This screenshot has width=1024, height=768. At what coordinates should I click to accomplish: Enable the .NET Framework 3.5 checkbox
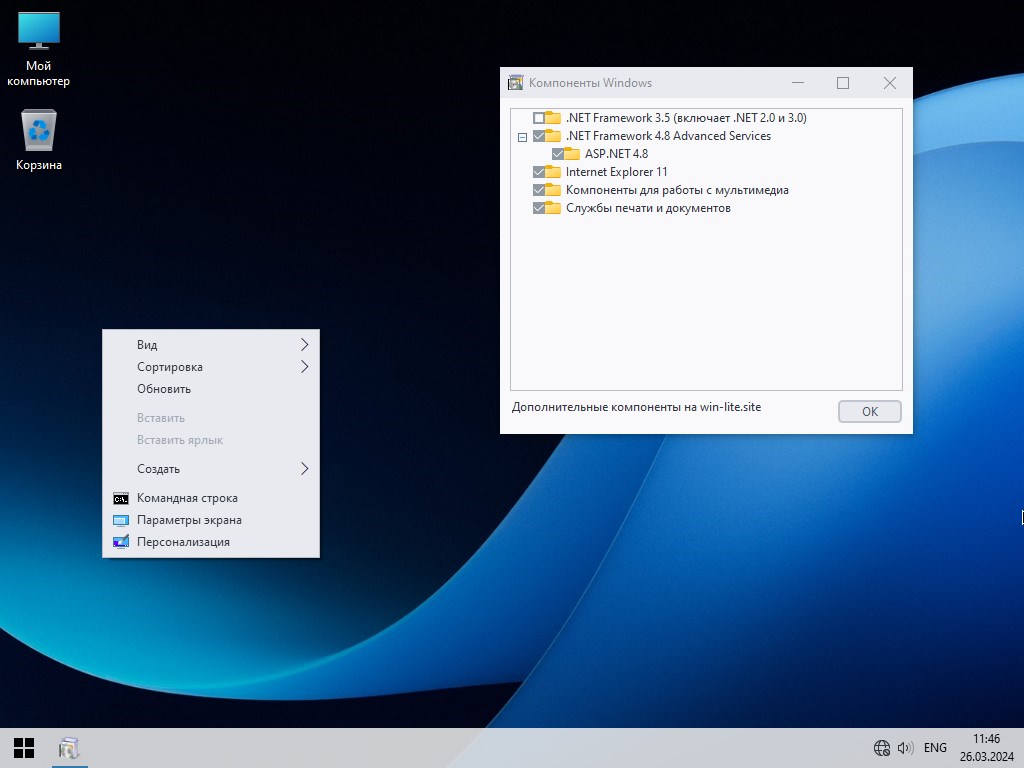[x=539, y=118]
